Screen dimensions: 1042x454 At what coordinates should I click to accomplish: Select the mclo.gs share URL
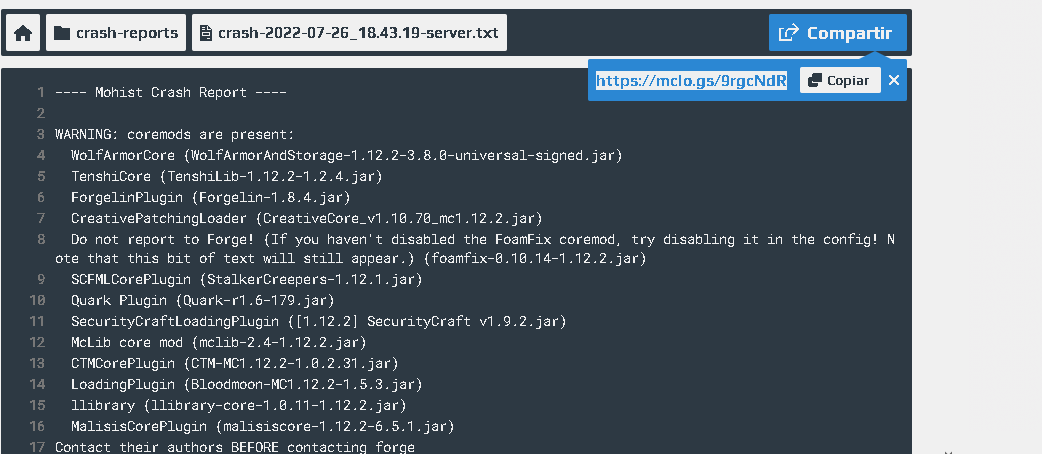pos(691,80)
